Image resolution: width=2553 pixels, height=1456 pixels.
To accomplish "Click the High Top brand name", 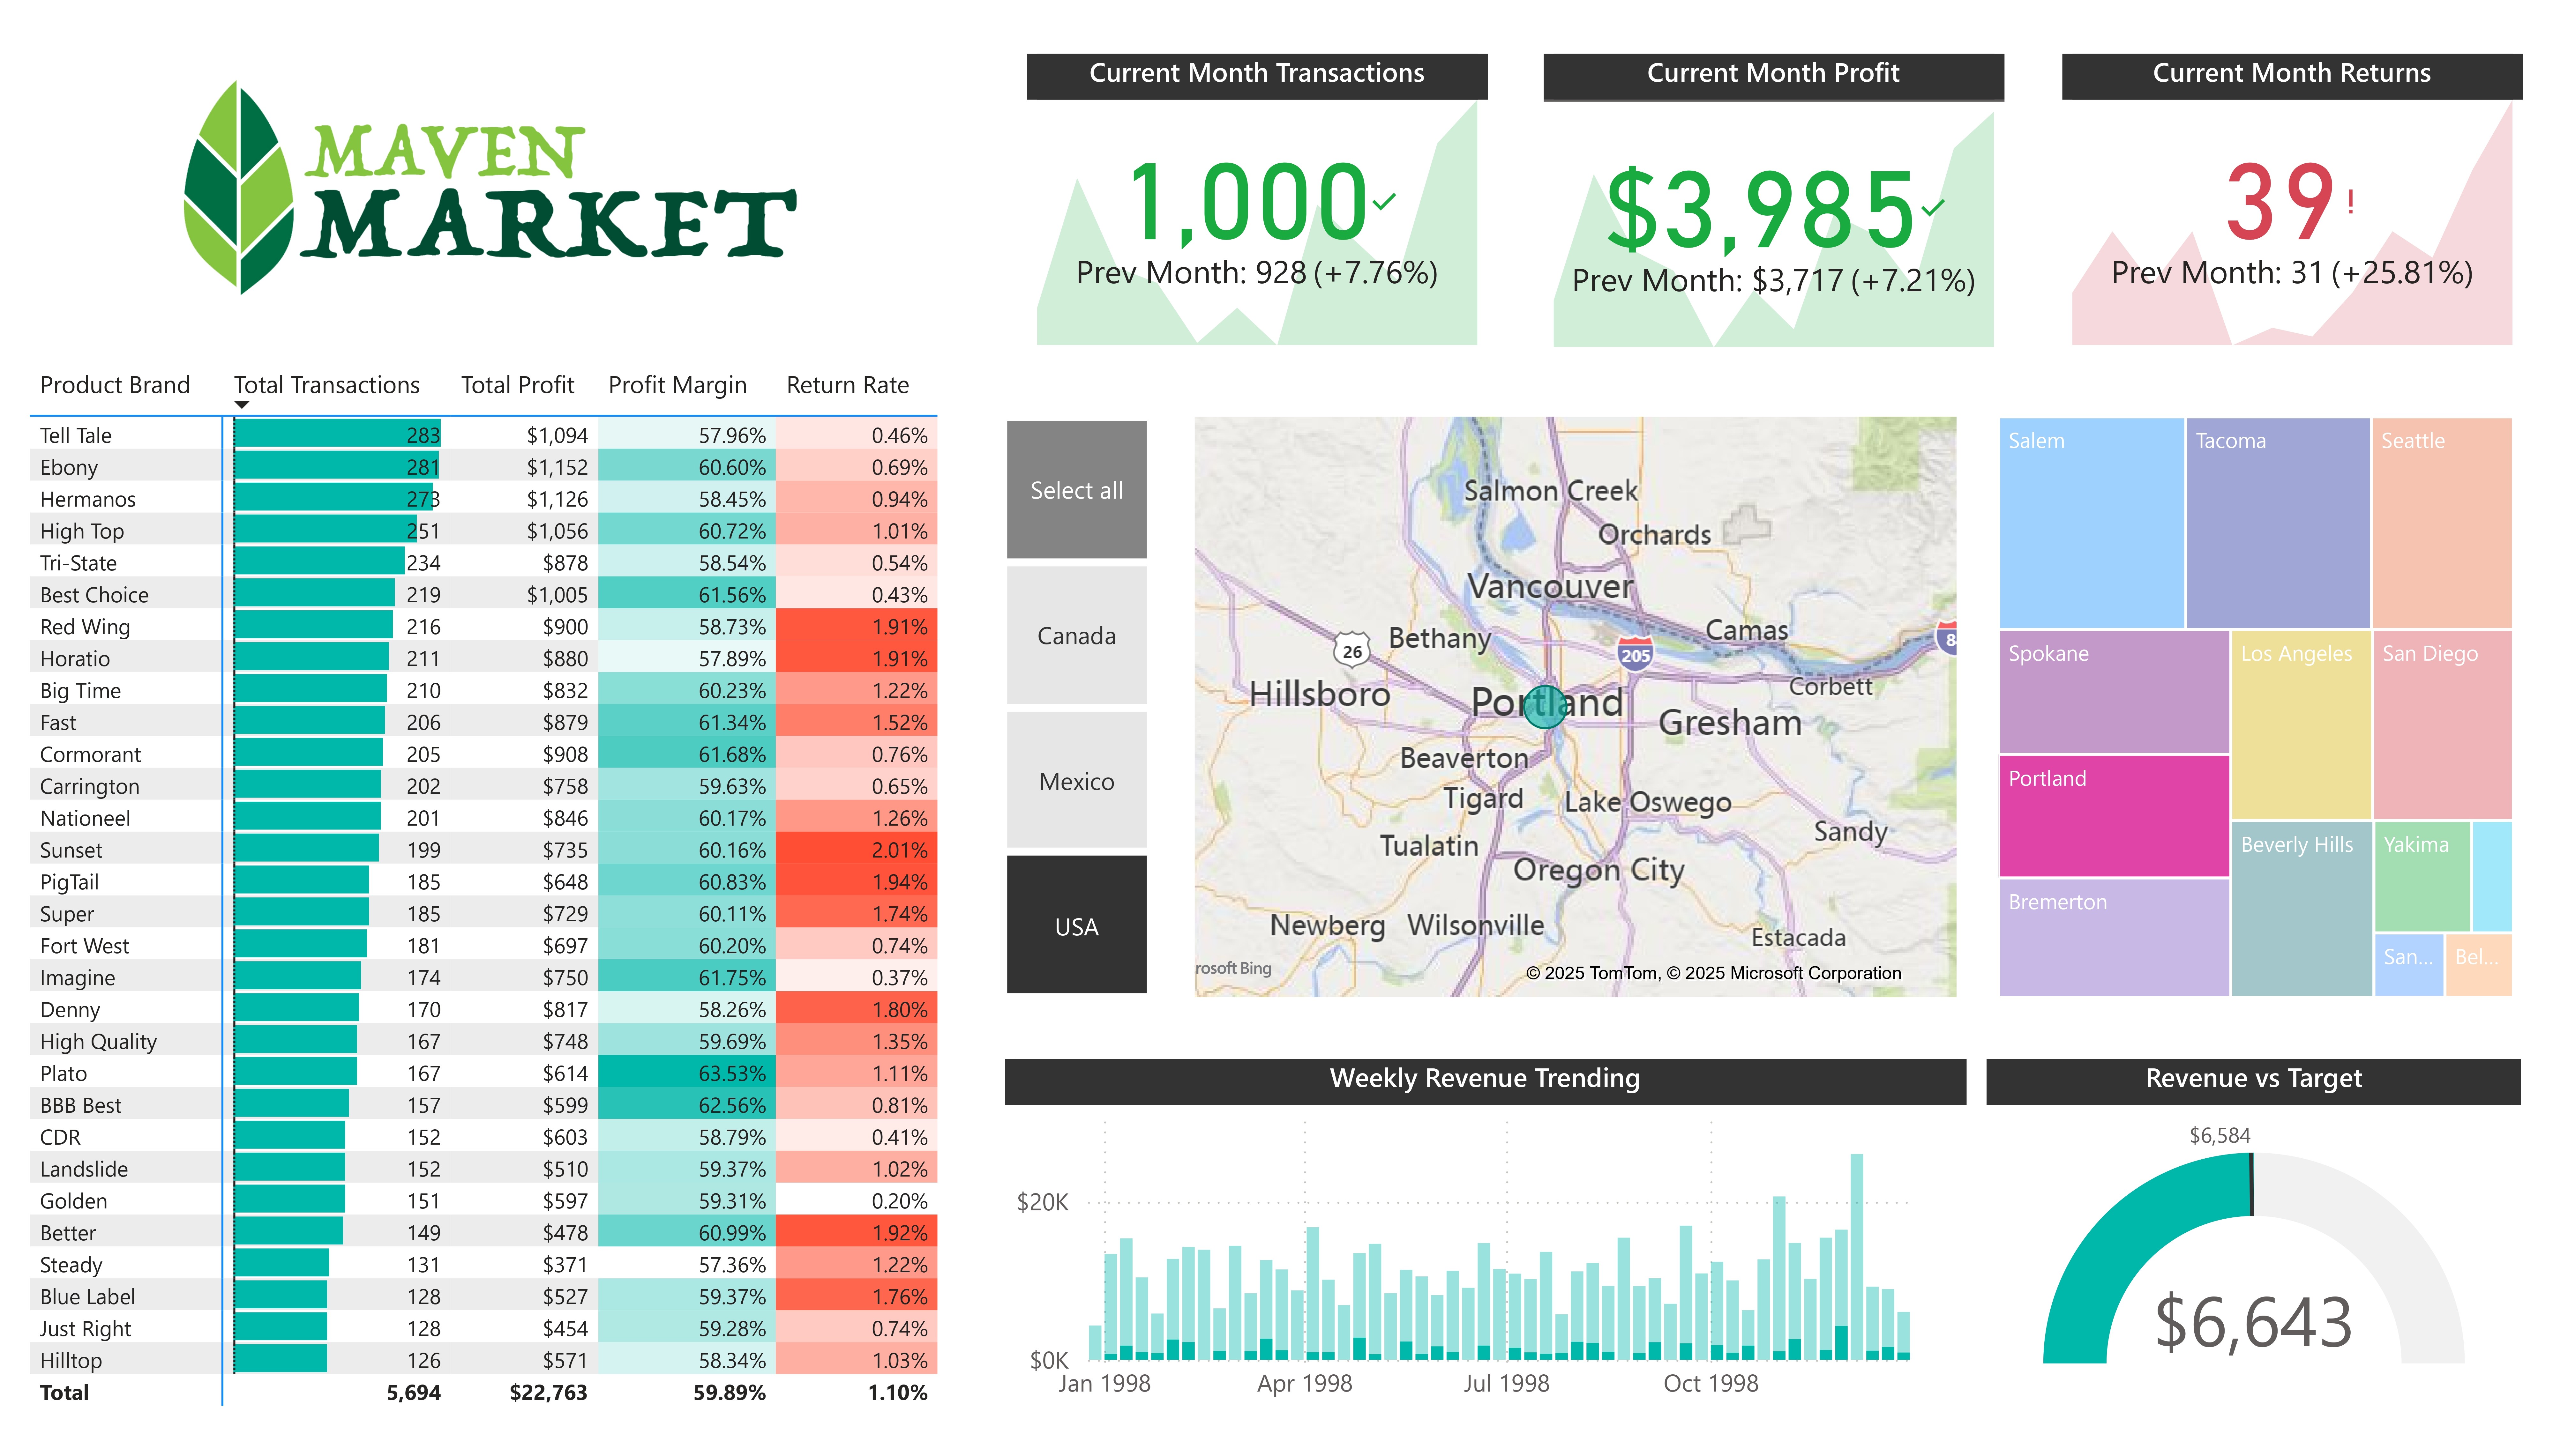I will pyautogui.click(x=82, y=531).
